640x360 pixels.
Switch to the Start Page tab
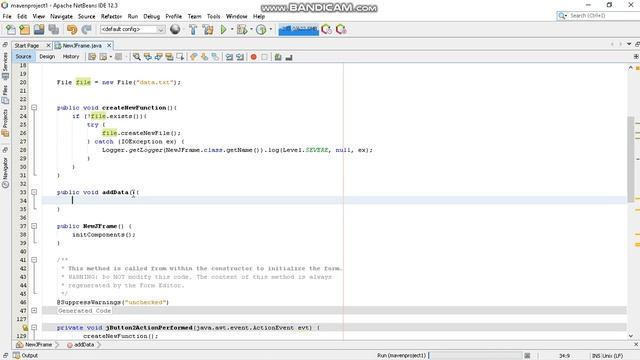[x=27, y=46]
